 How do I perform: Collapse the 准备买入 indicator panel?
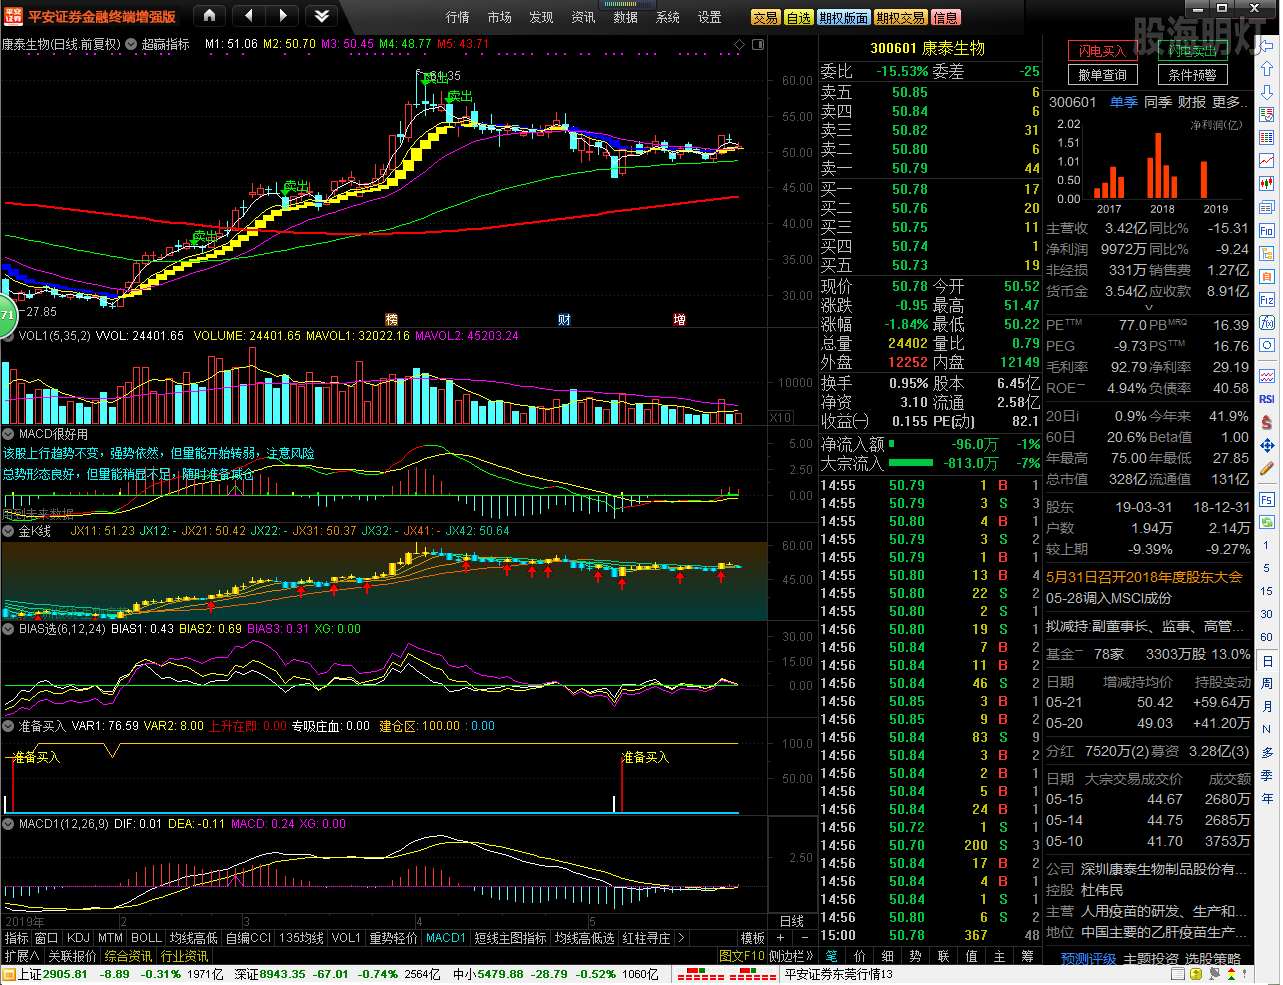click(x=9, y=726)
